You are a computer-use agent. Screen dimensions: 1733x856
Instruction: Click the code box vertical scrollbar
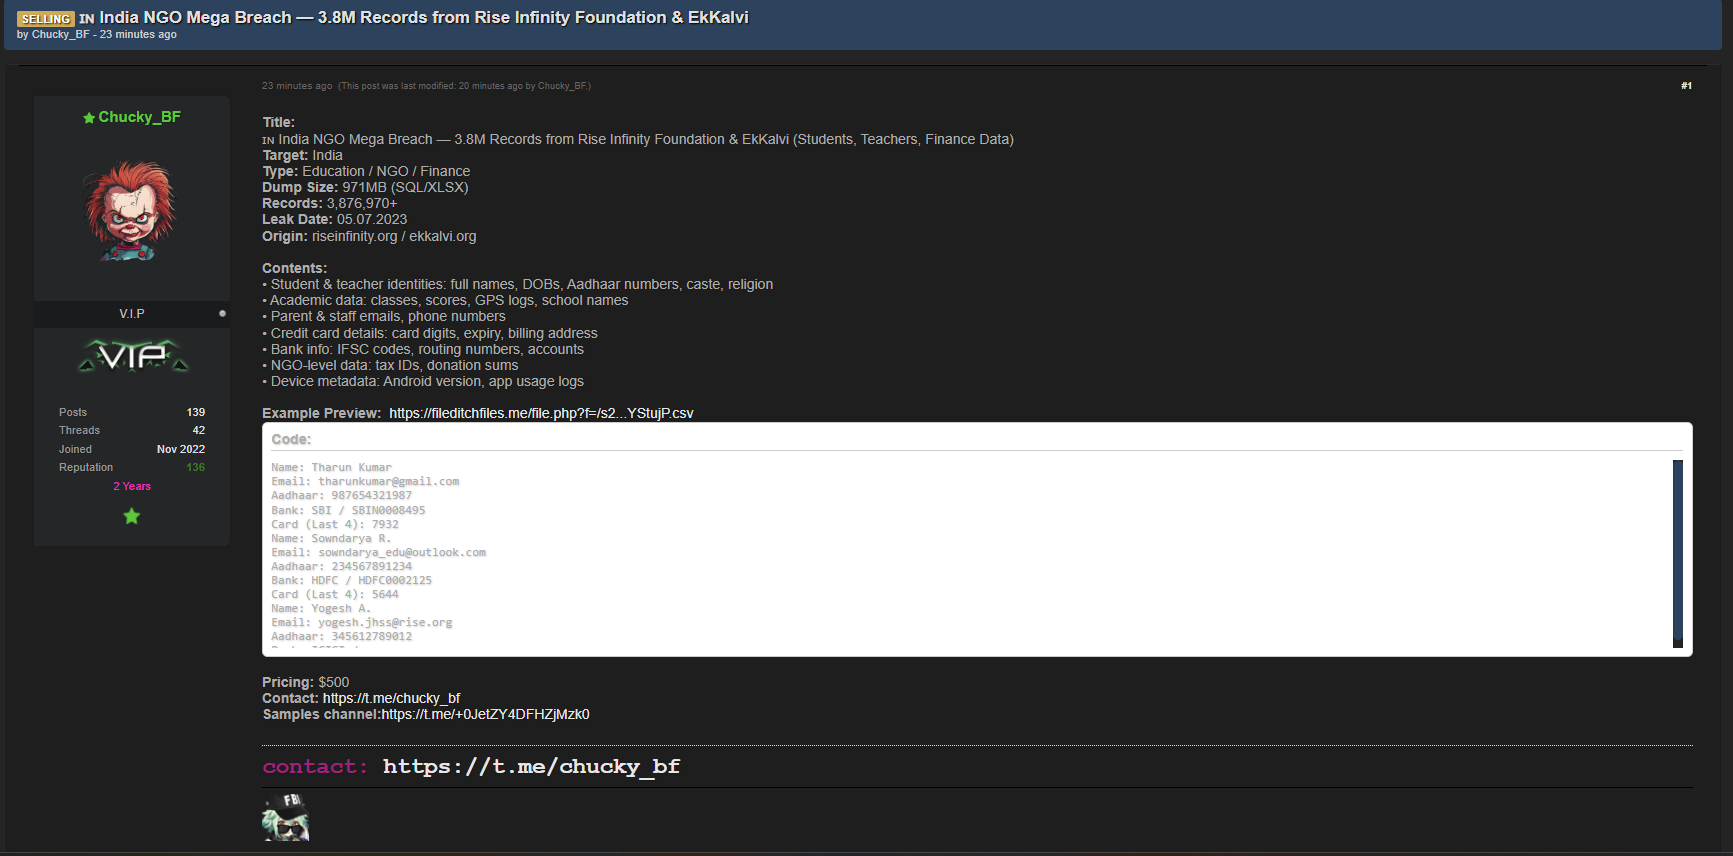(1677, 553)
